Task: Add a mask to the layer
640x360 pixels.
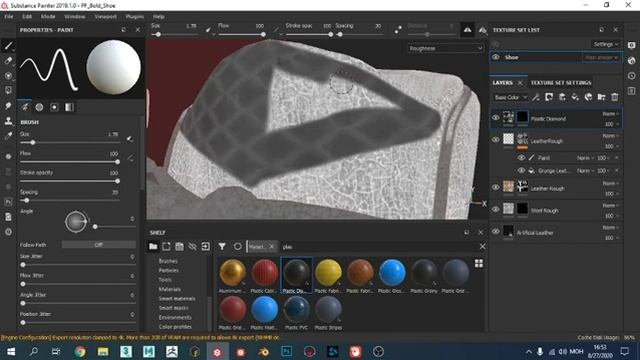Action: point(549,97)
